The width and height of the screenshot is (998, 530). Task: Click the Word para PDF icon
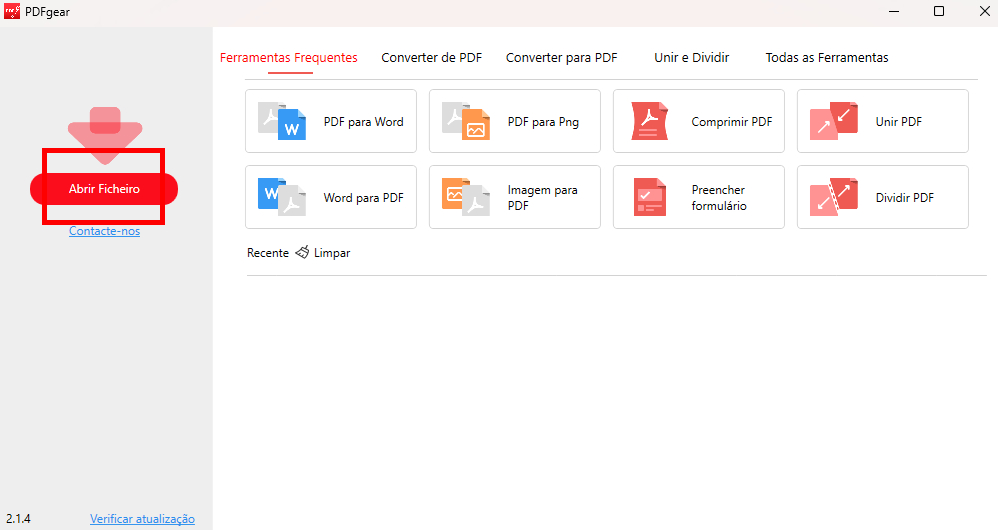click(282, 197)
